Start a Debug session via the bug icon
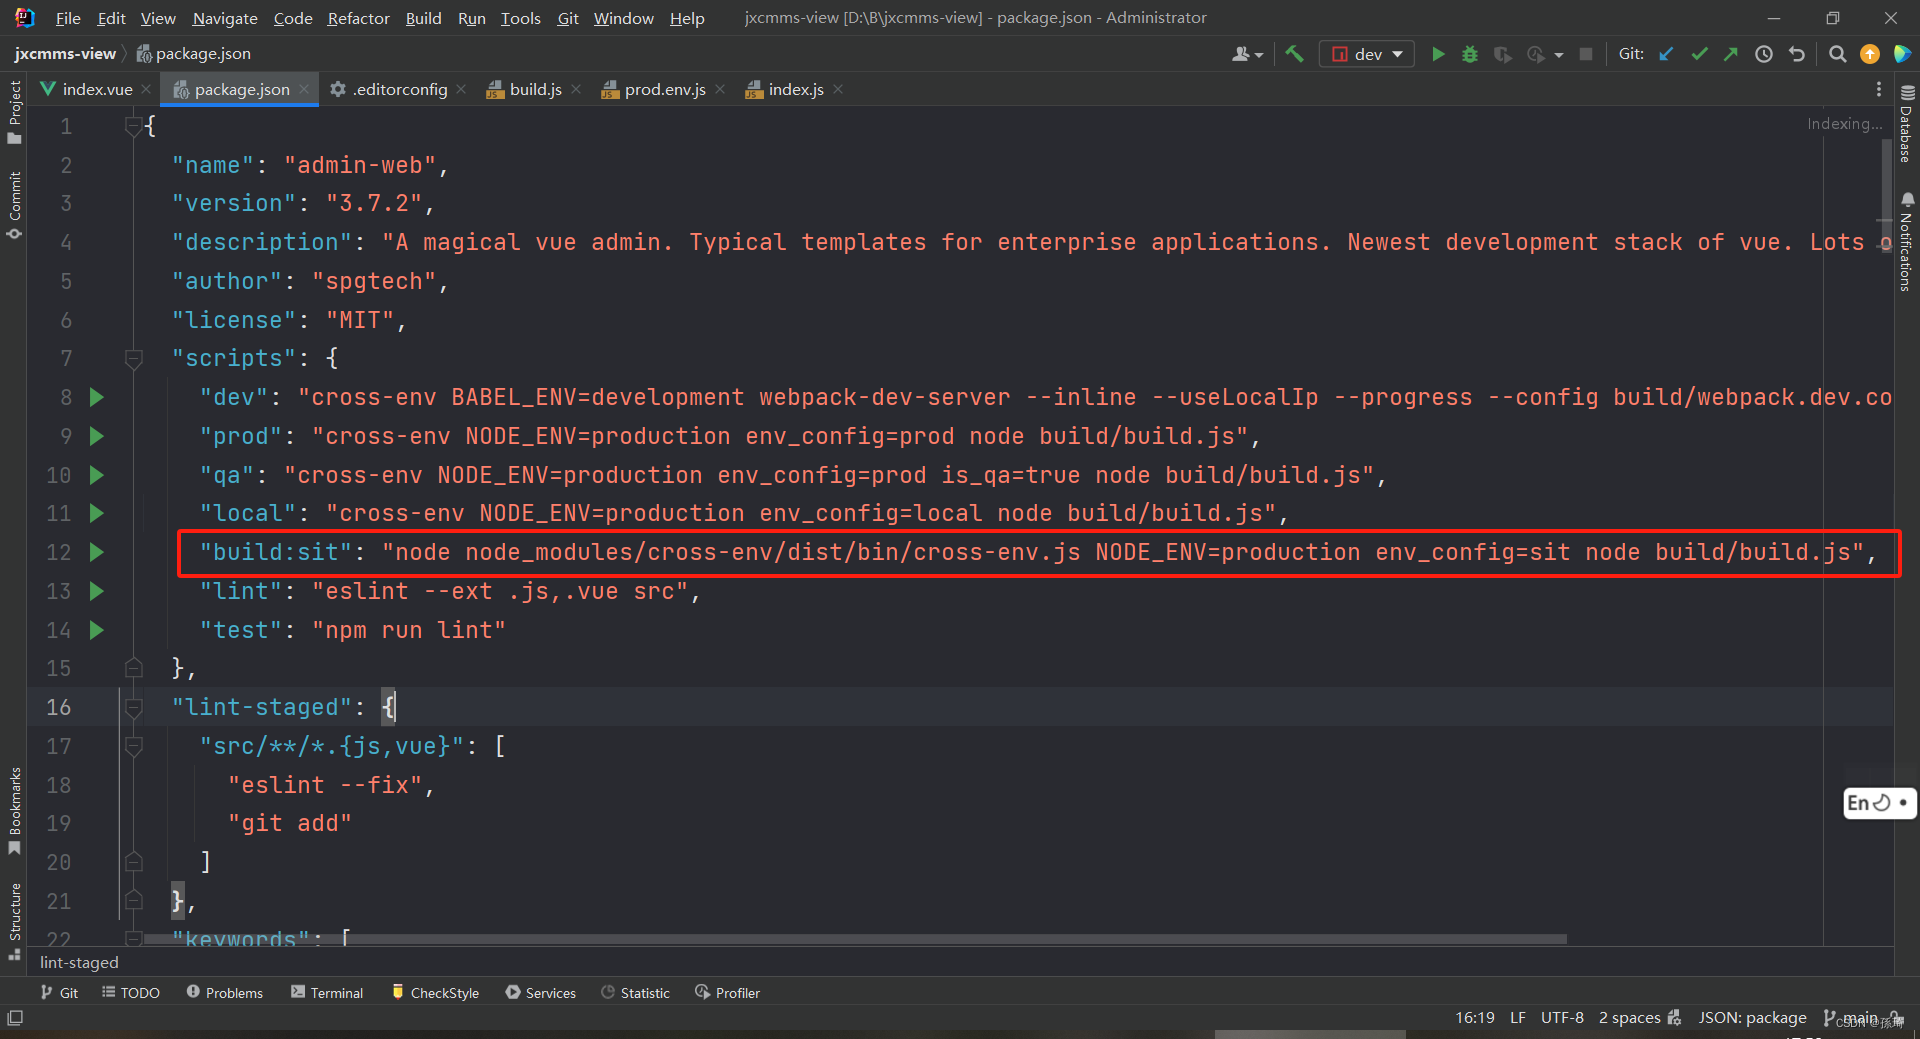The height and width of the screenshot is (1039, 1920). [1469, 54]
